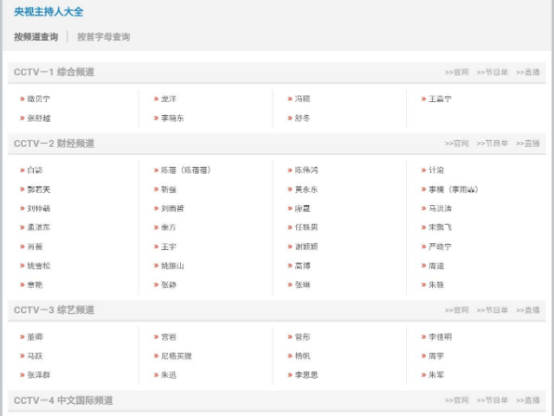Image resolution: width=554 pixels, height=417 pixels.
Task: Open host 秦方 under CCTV-2
Action: pos(169,227)
